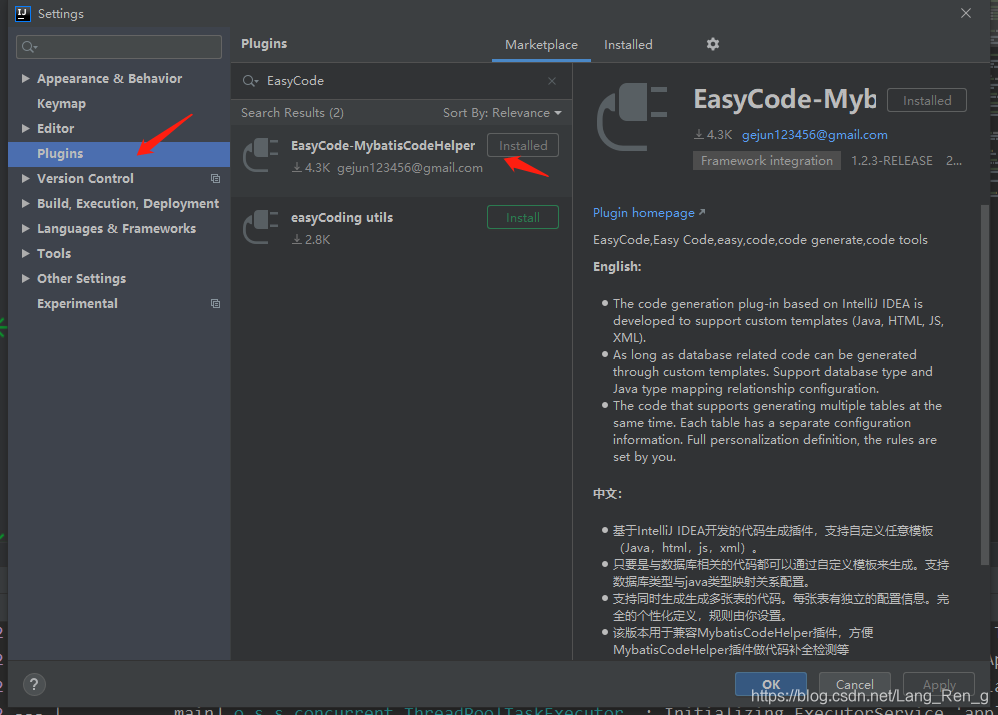Viewport: 998px width, 715px height.
Task: Click the Apply button
Action: click(x=939, y=684)
